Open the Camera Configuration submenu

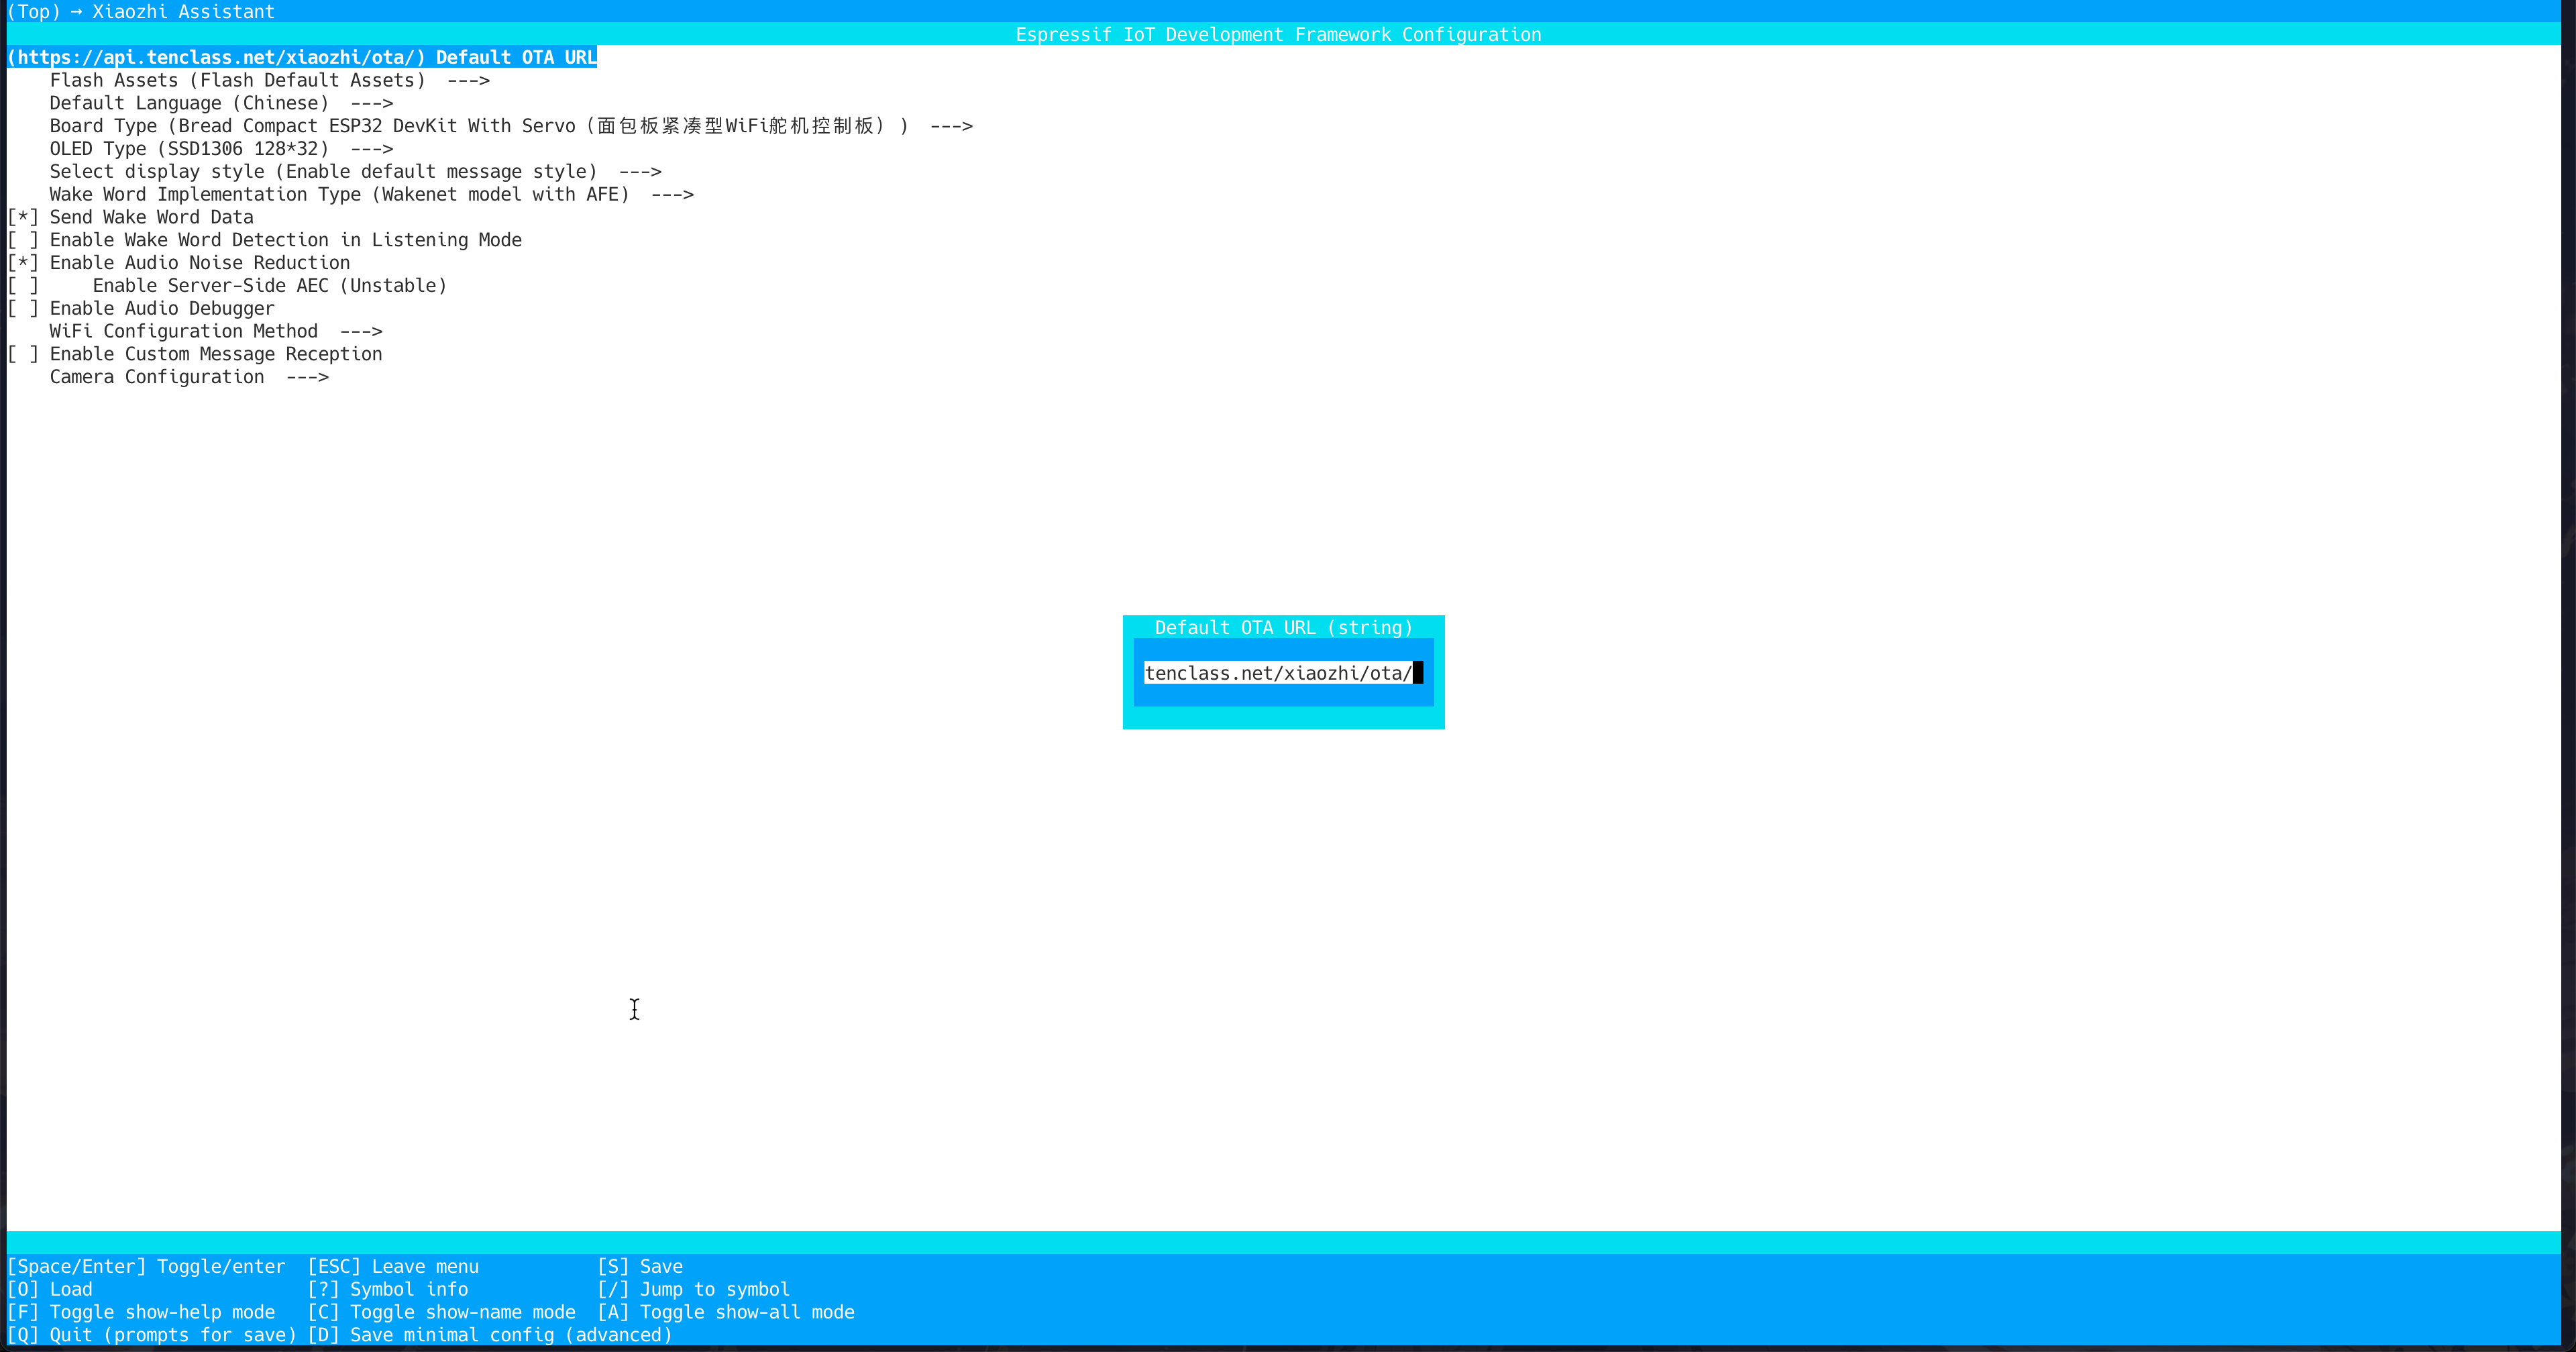pos(156,376)
